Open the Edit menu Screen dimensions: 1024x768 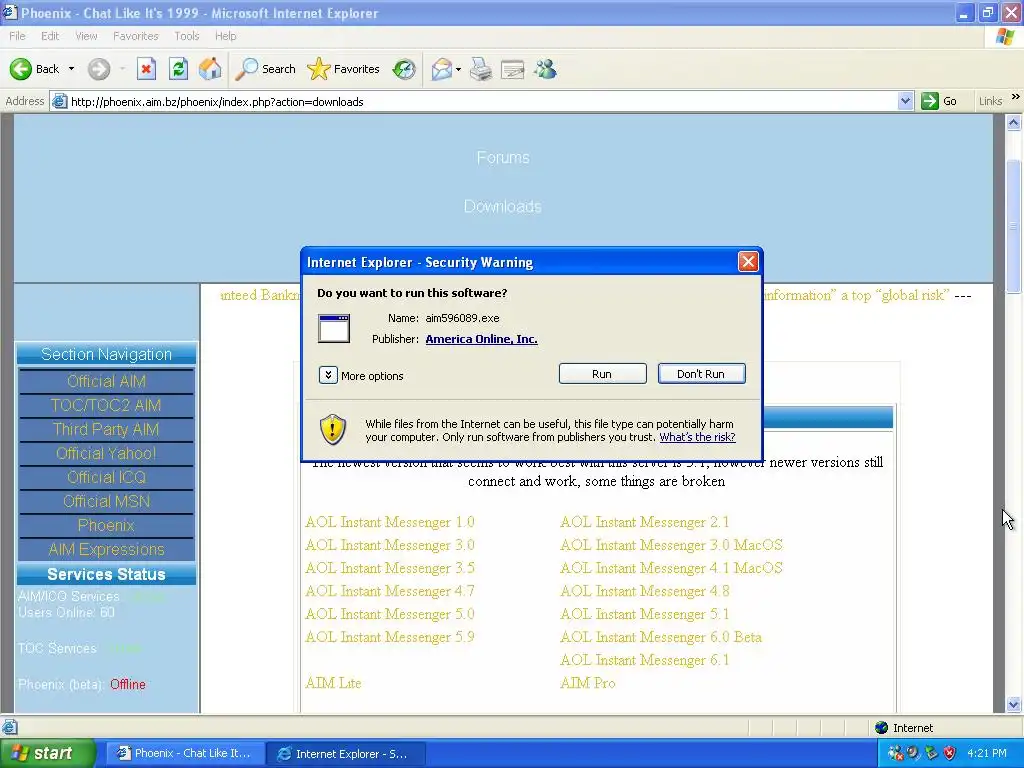(x=50, y=36)
